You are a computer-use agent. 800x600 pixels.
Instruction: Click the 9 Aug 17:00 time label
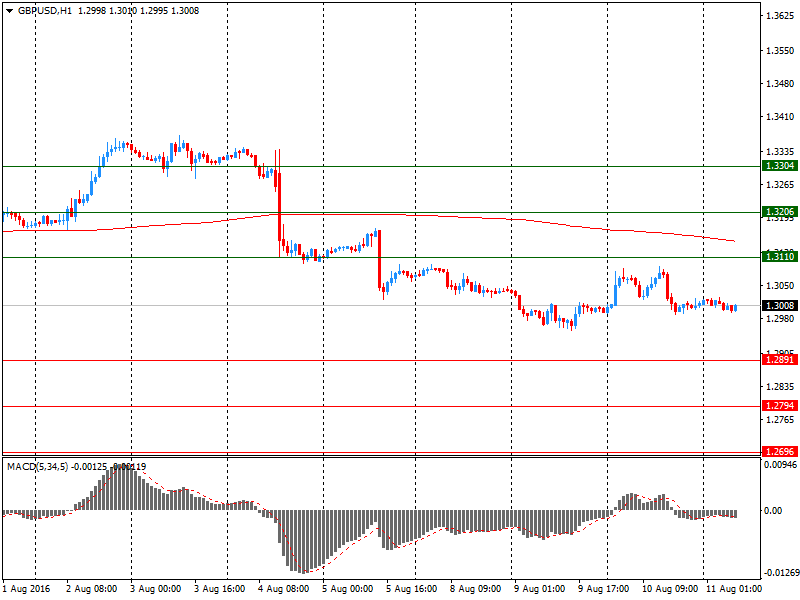pos(604,589)
